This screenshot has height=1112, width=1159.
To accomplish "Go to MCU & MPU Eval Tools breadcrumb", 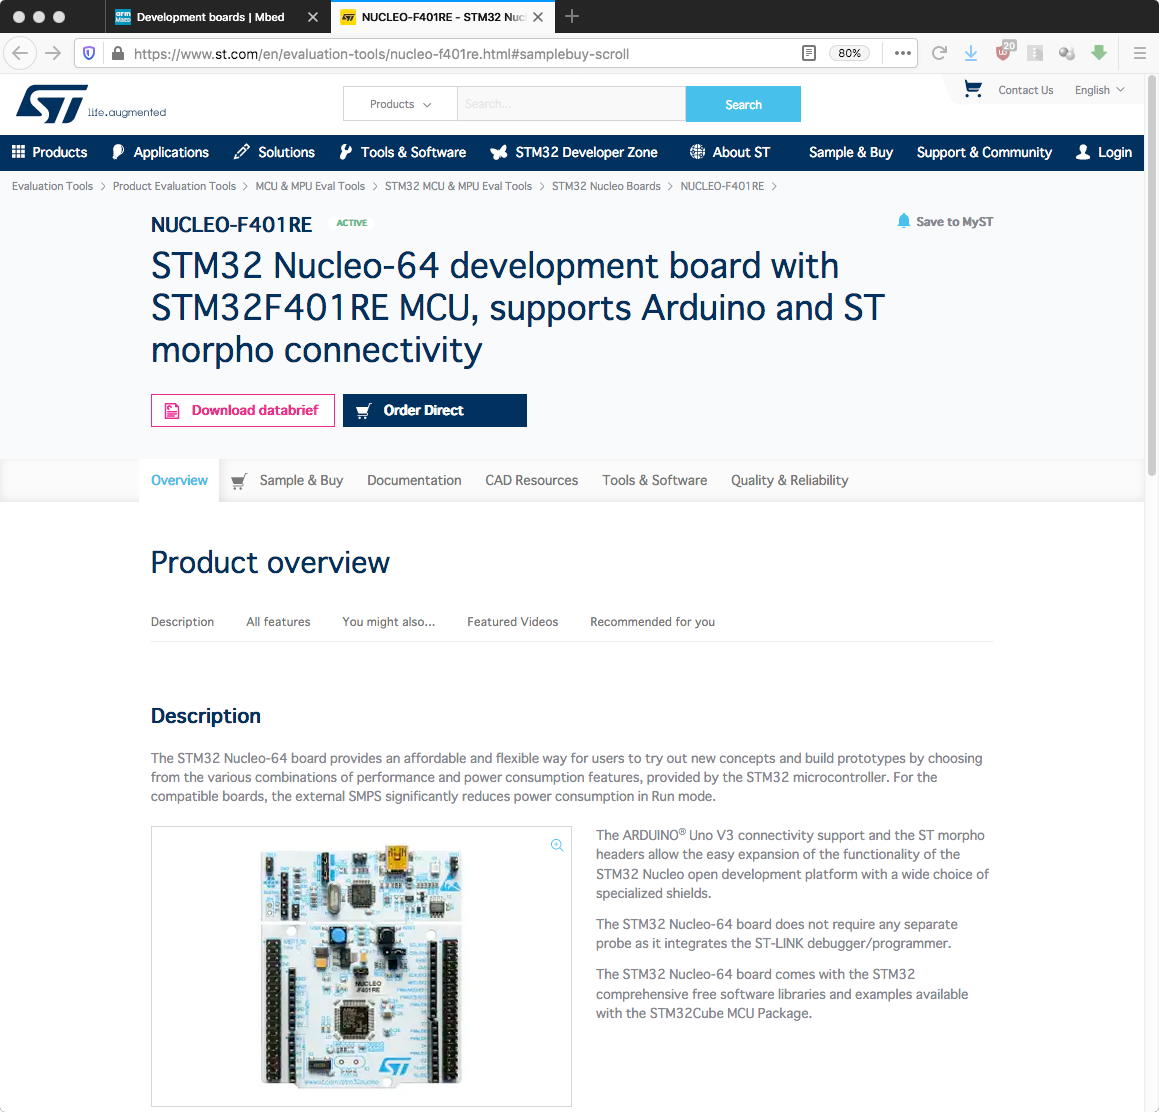I will click(x=310, y=186).
